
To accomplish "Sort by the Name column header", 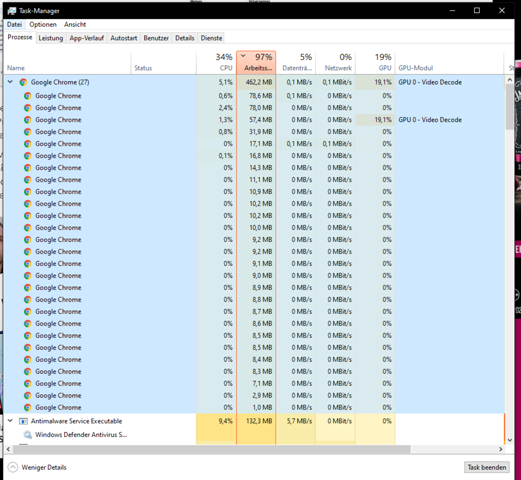I will (67, 62).
